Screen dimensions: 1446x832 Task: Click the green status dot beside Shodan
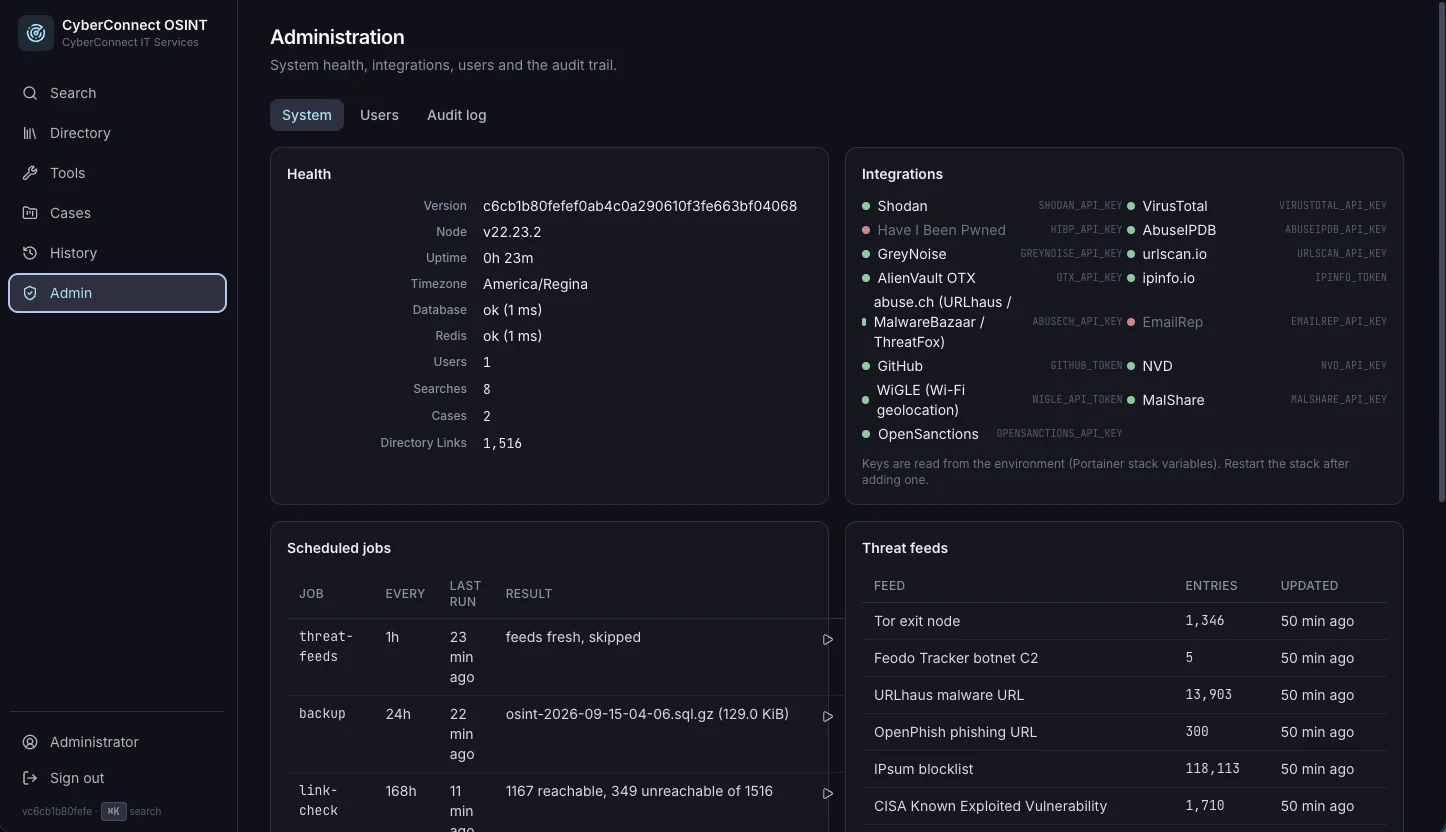click(866, 206)
